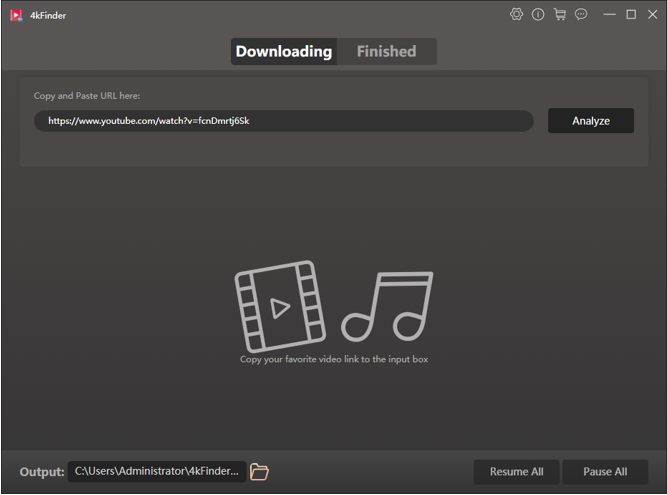Click the film strip video icon

(x=280, y=306)
